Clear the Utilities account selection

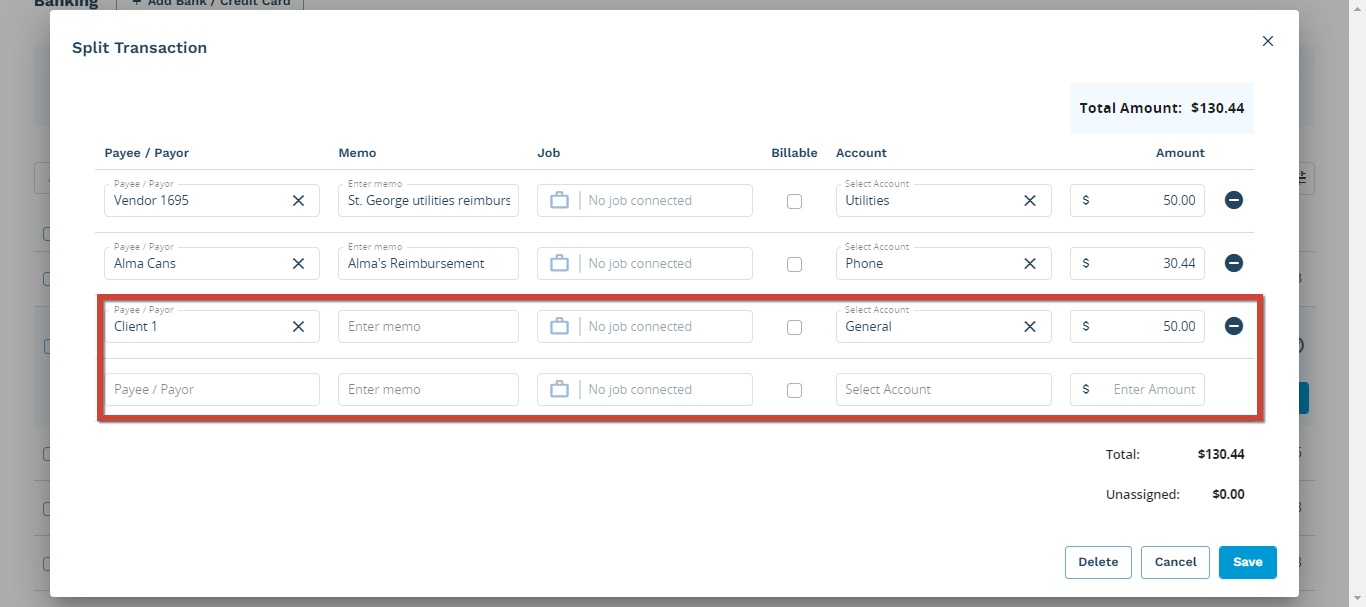pyautogui.click(x=1030, y=200)
